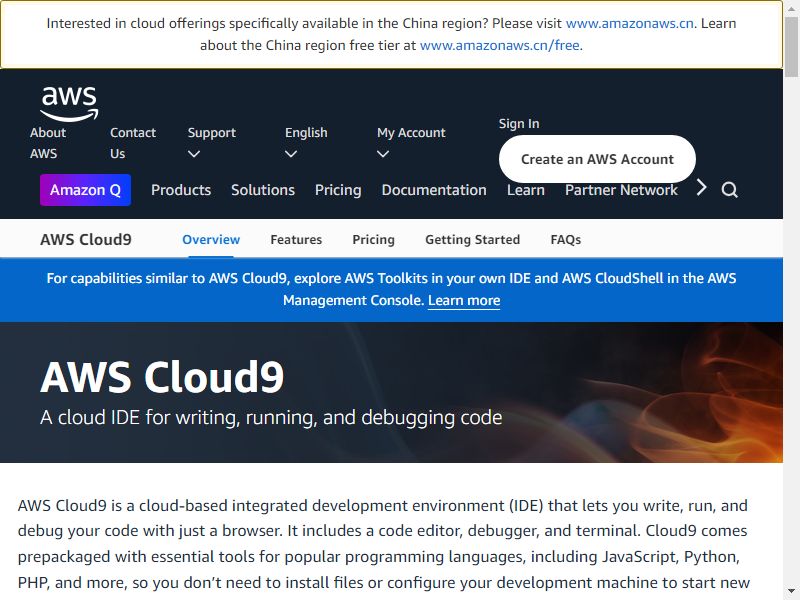Expand the English language dropdown
Viewport: 800px width, 600px height.
point(306,143)
